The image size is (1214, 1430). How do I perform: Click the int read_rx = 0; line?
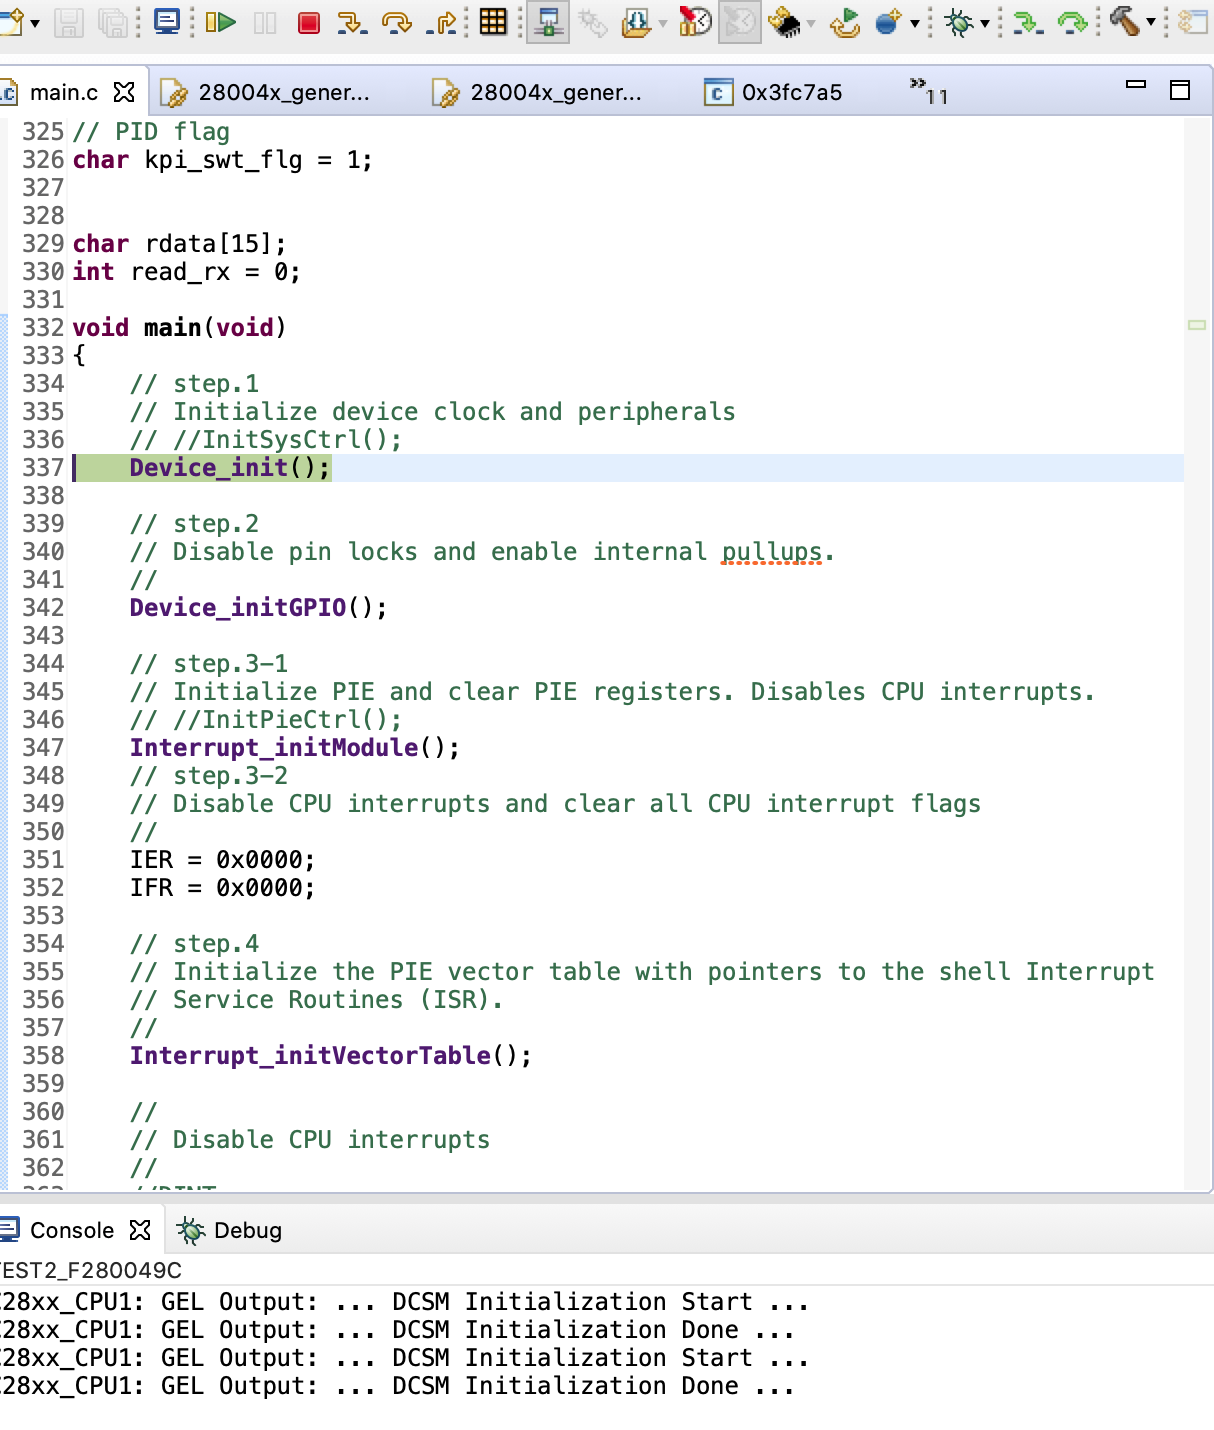[x=186, y=271]
